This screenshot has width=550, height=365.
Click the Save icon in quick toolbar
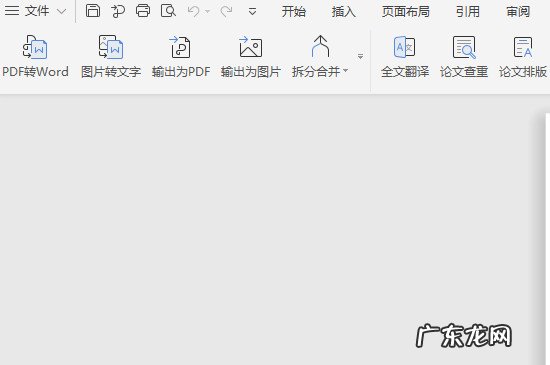click(x=93, y=11)
